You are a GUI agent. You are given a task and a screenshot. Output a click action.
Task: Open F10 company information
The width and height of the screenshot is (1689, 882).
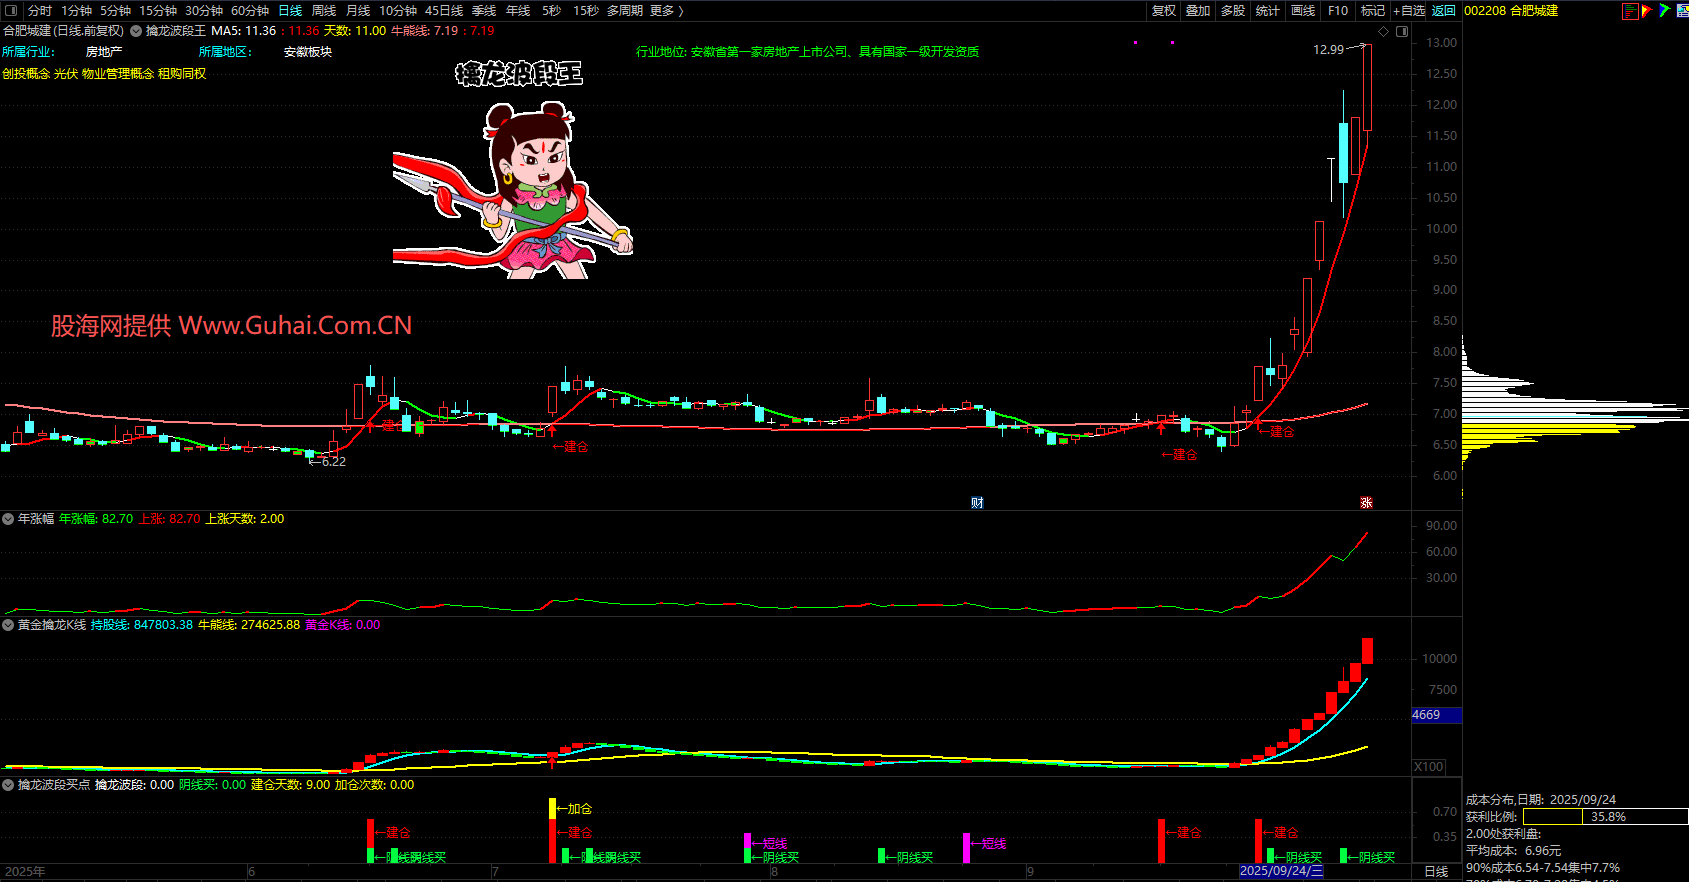1338,11
